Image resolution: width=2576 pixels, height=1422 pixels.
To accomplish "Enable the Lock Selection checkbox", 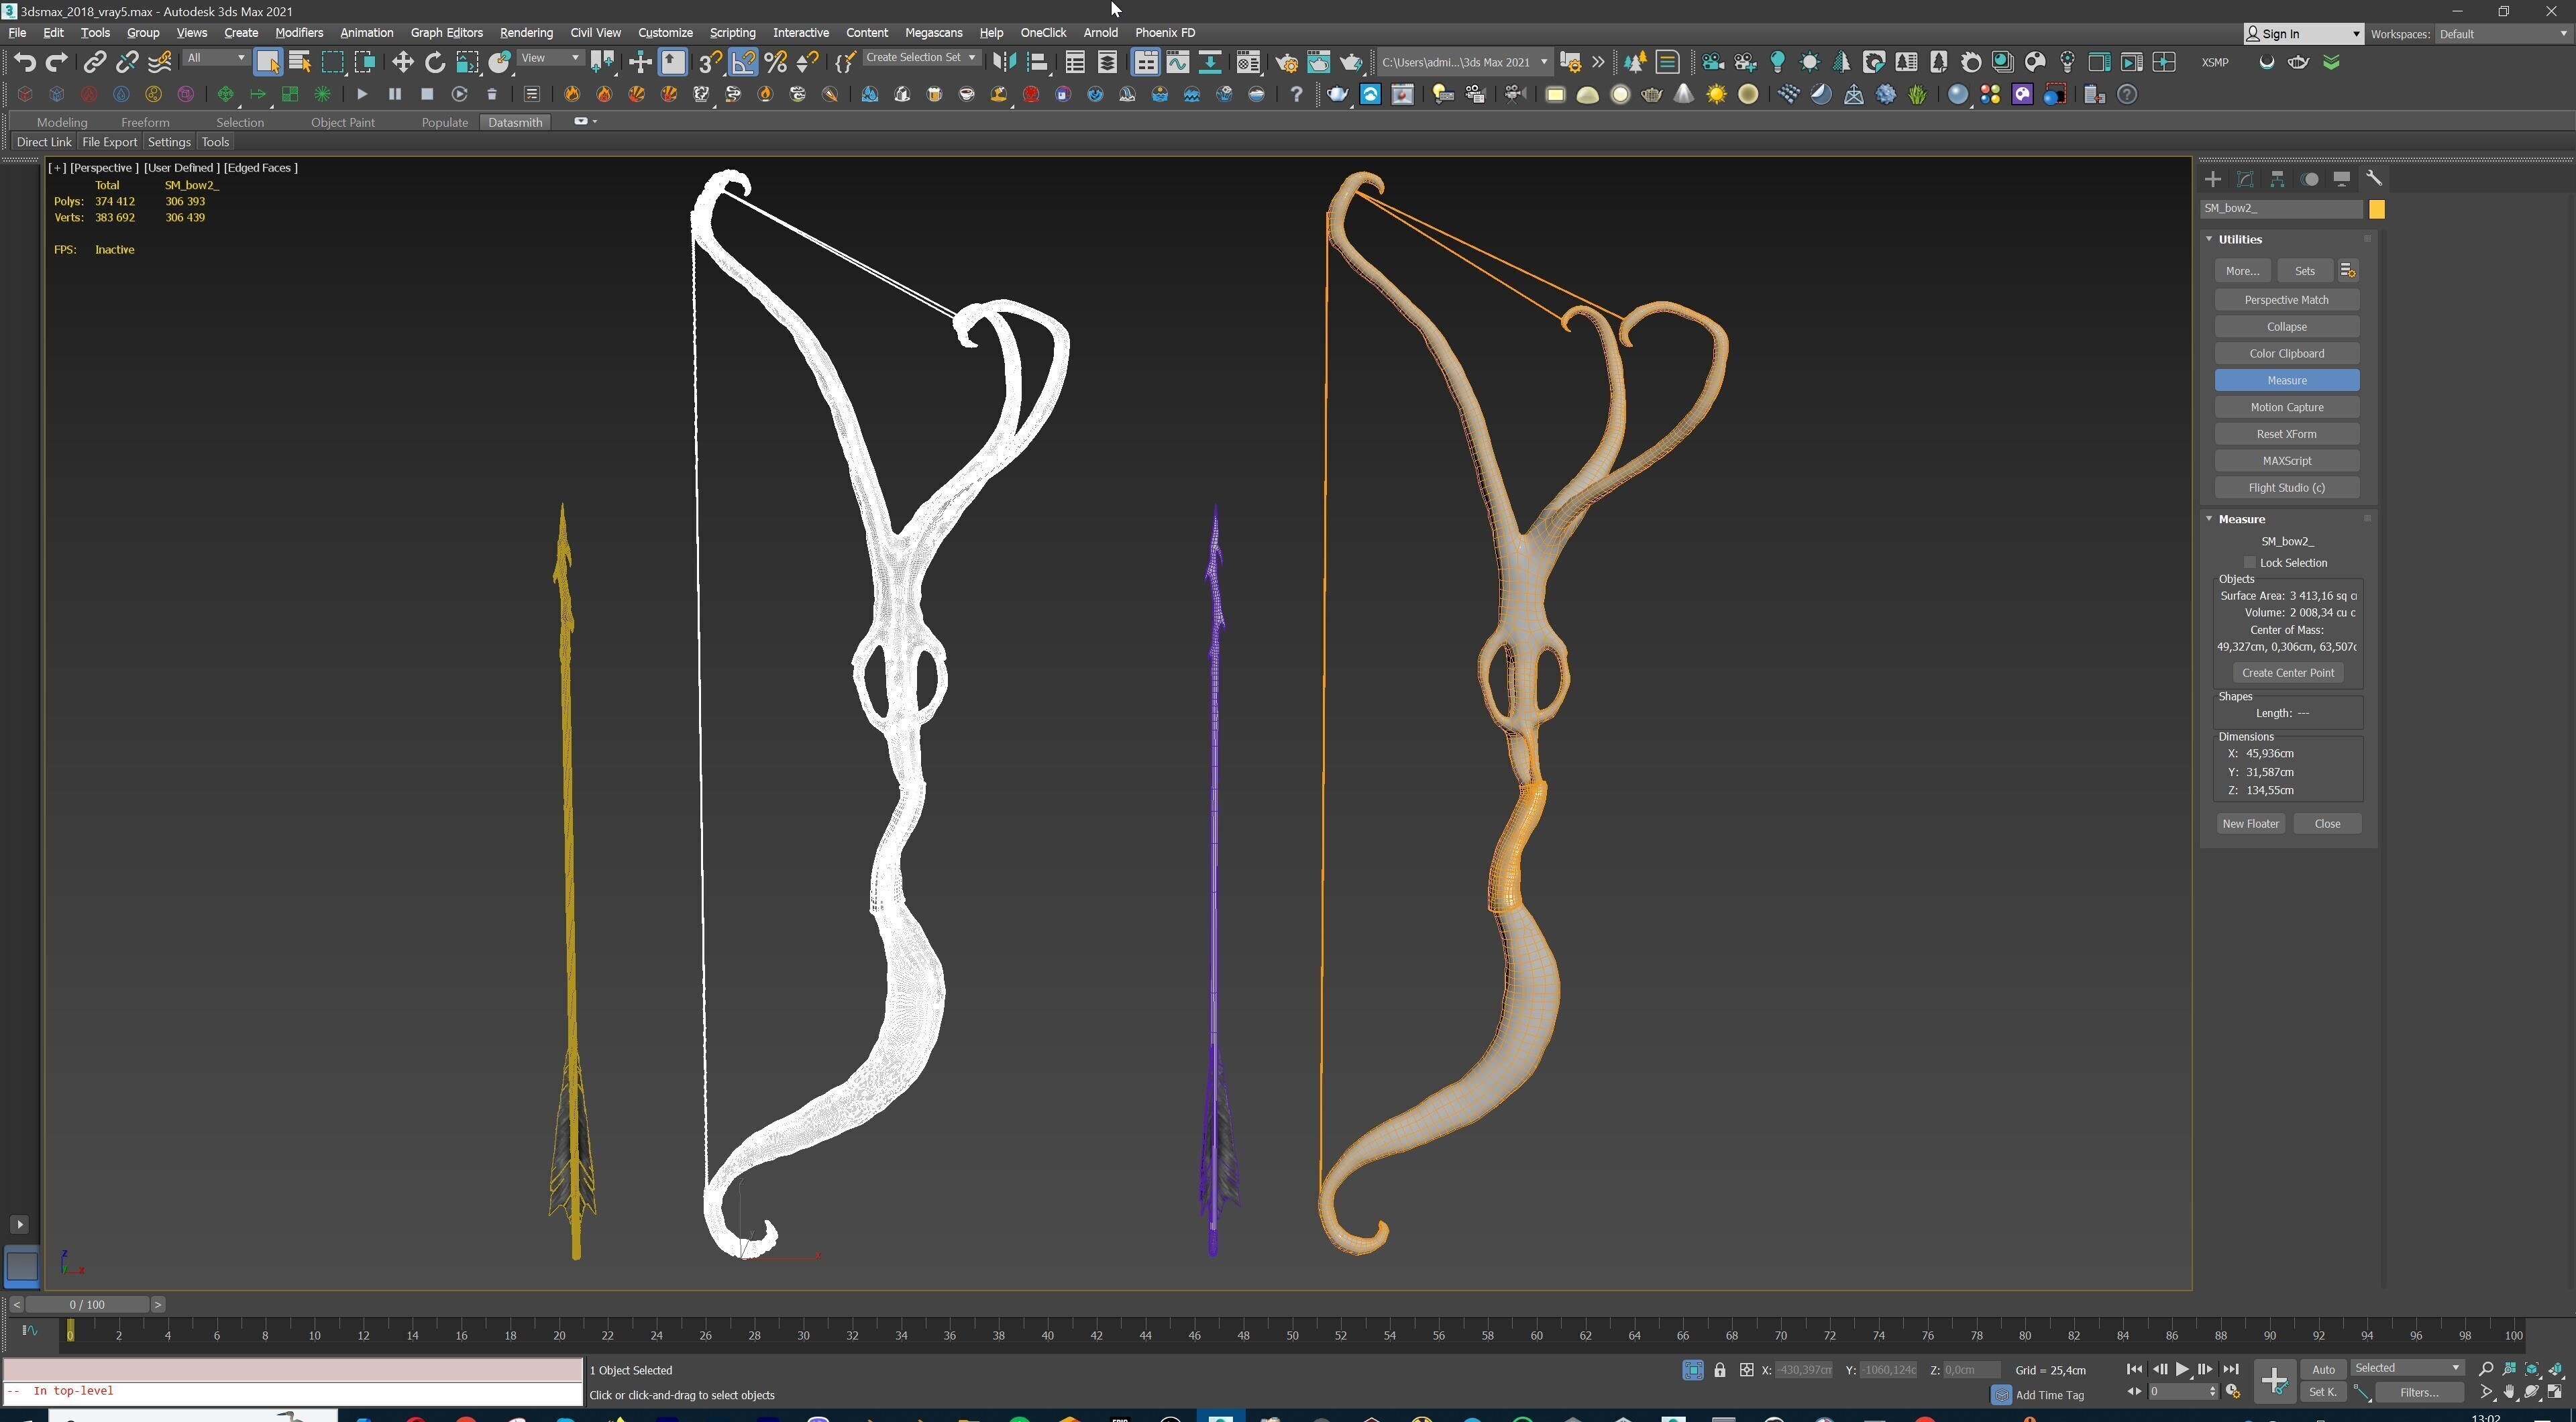I will click(2250, 563).
